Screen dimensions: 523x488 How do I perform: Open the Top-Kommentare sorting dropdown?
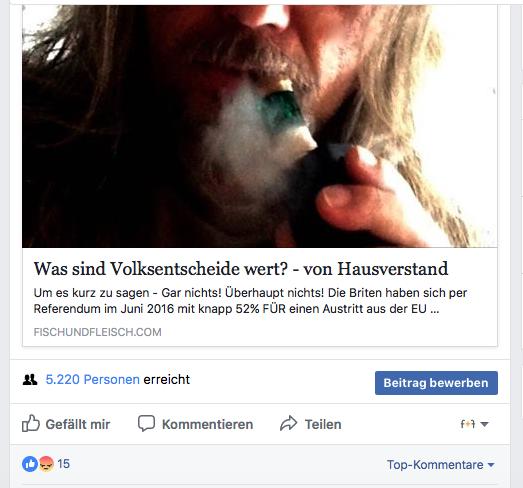(x=440, y=465)
